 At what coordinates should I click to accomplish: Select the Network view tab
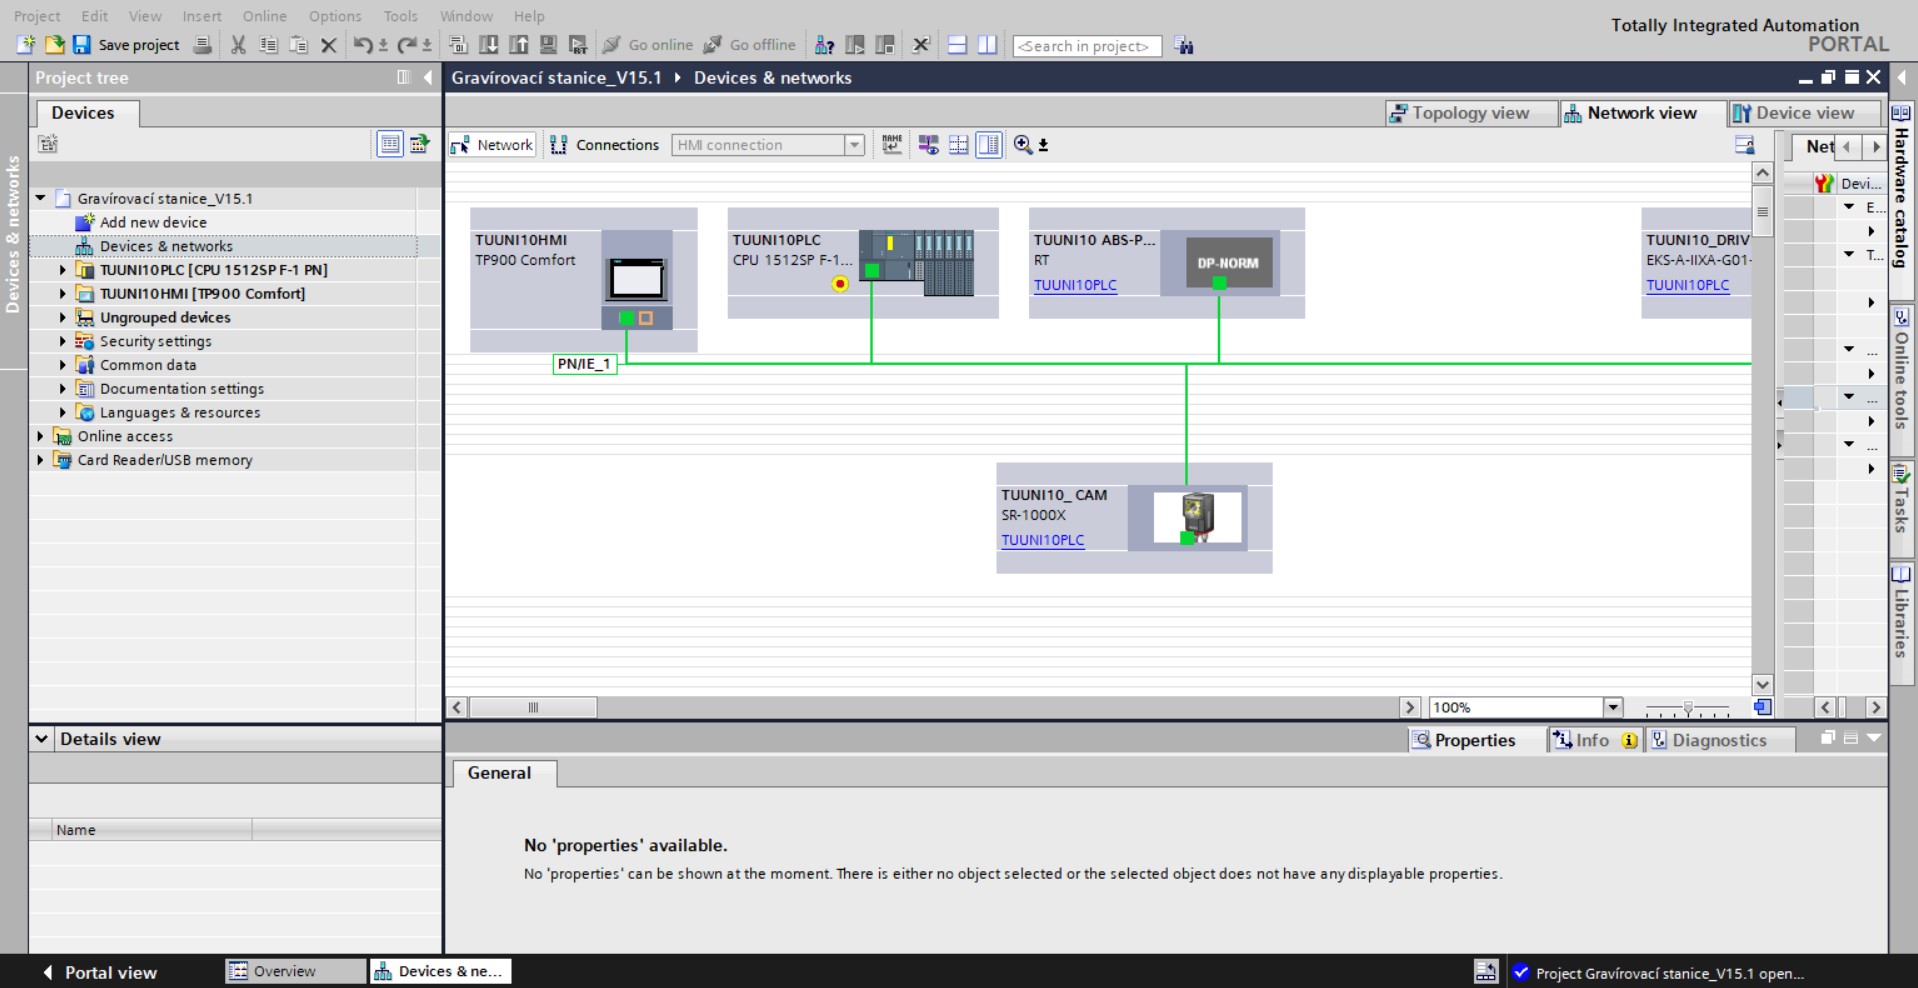coord(1642,113)
